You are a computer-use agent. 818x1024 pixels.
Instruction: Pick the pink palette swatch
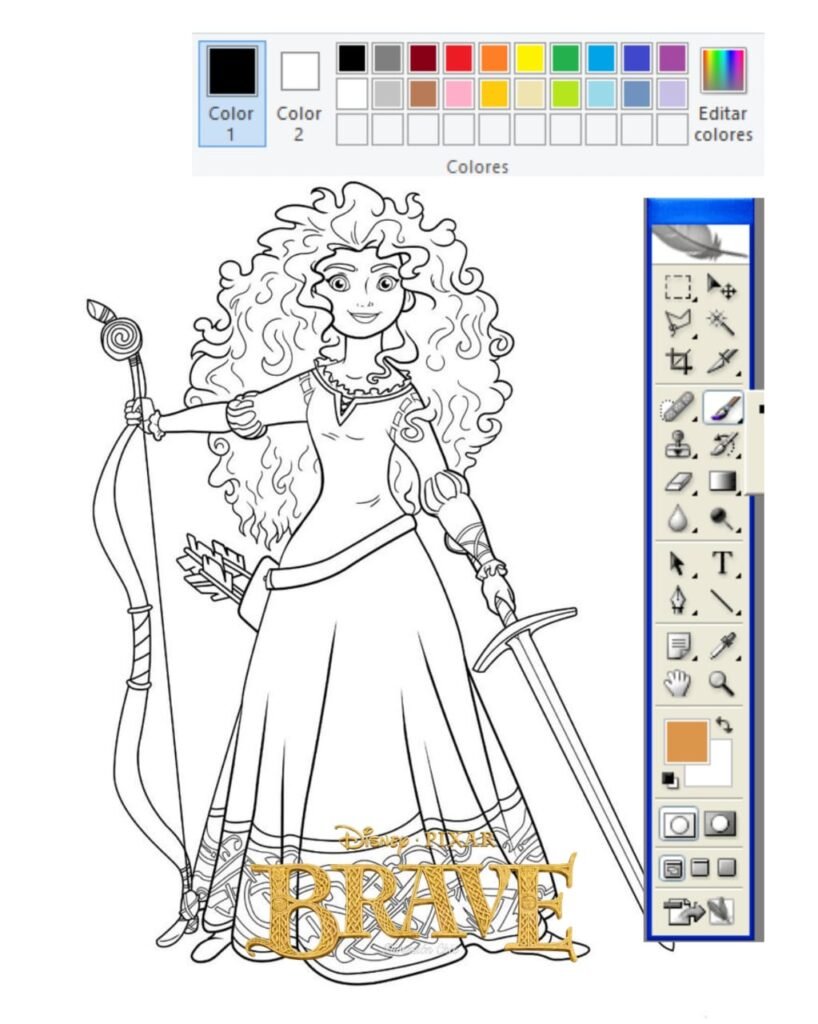[459, 94]
